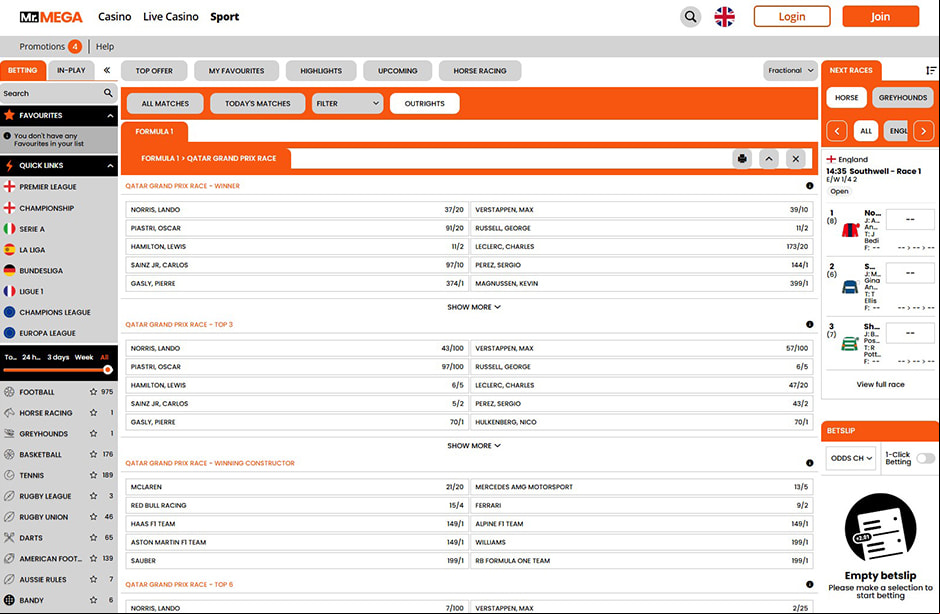This screenshot has height=614, width=940.
Task: Favourite Football with its star
Action: click(93, 392)
